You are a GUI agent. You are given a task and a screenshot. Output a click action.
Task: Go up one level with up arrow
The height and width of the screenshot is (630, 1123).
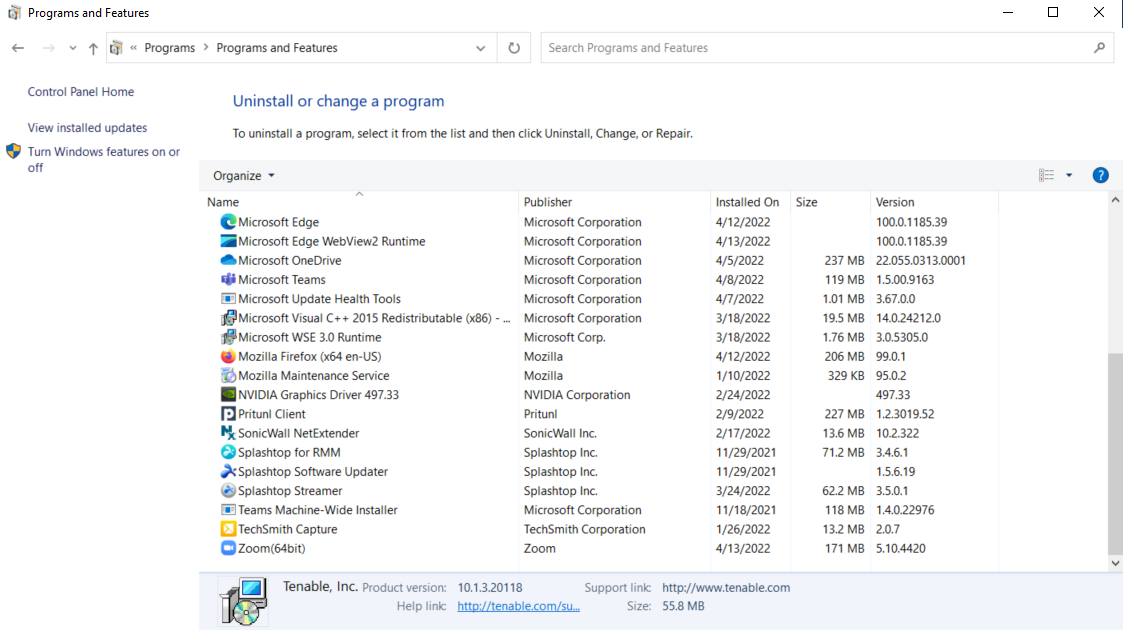tap(93, 48)
